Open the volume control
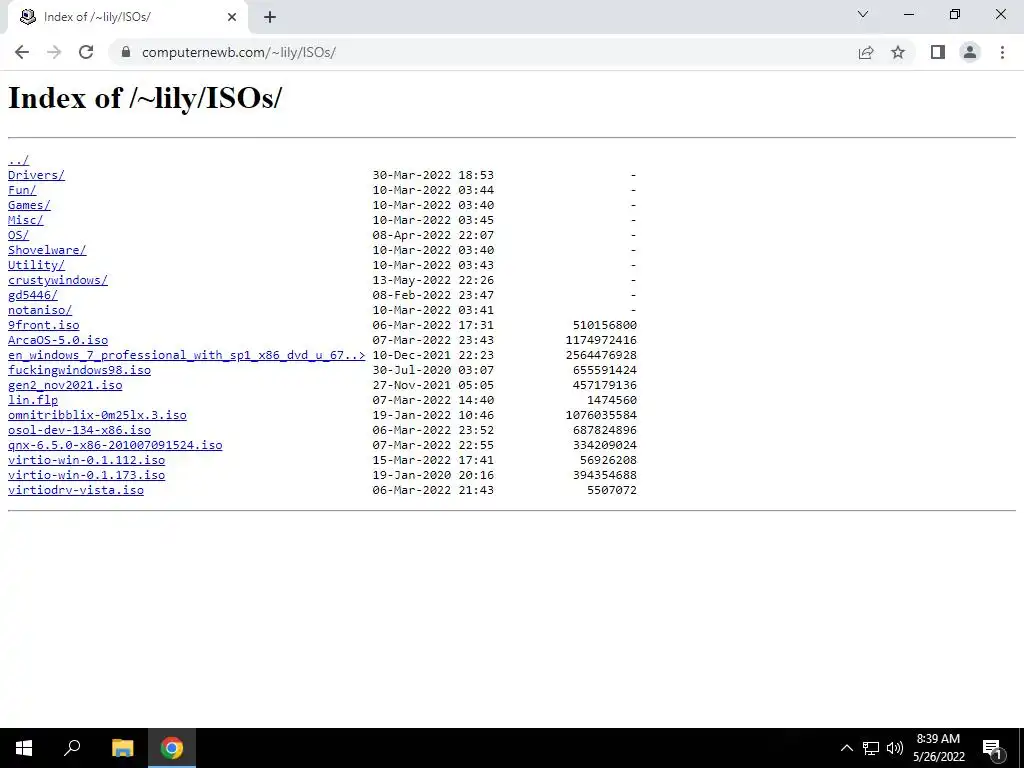Screen dimensions: 1024x768 (x=895, y=748)
